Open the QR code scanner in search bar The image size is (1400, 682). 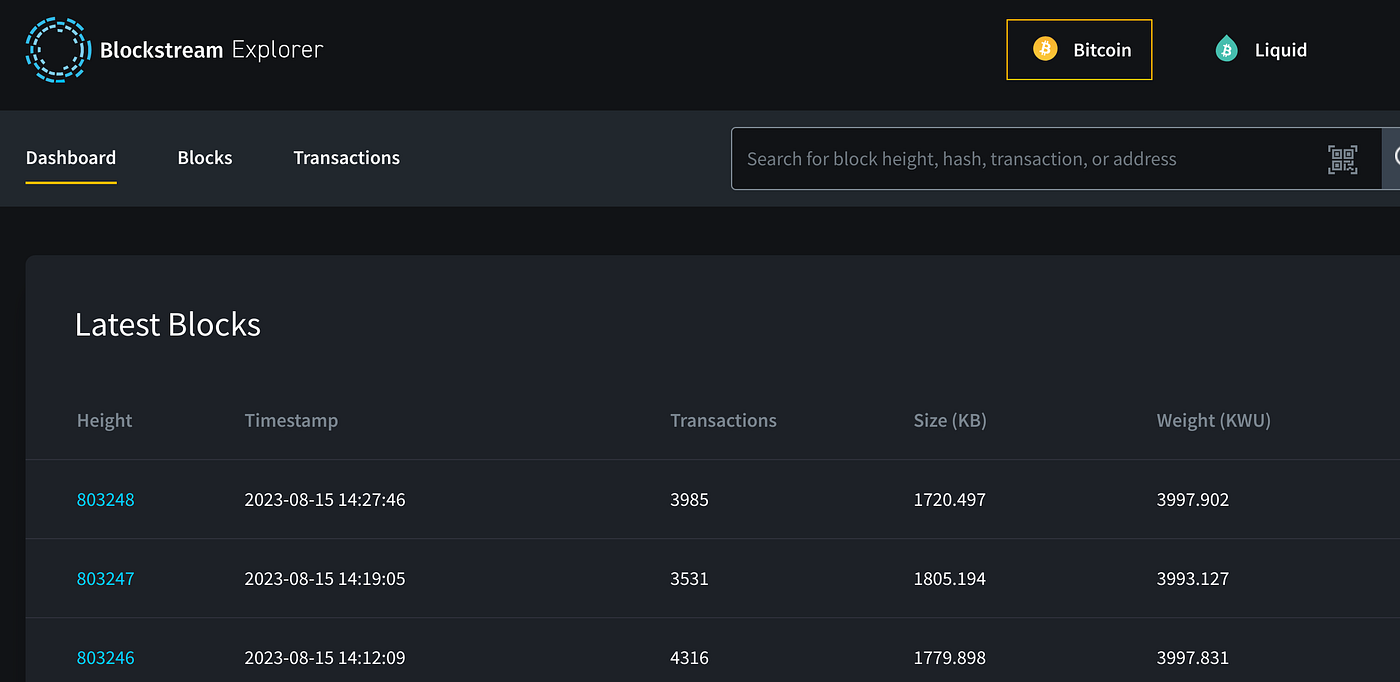[x=1343, y=158]
